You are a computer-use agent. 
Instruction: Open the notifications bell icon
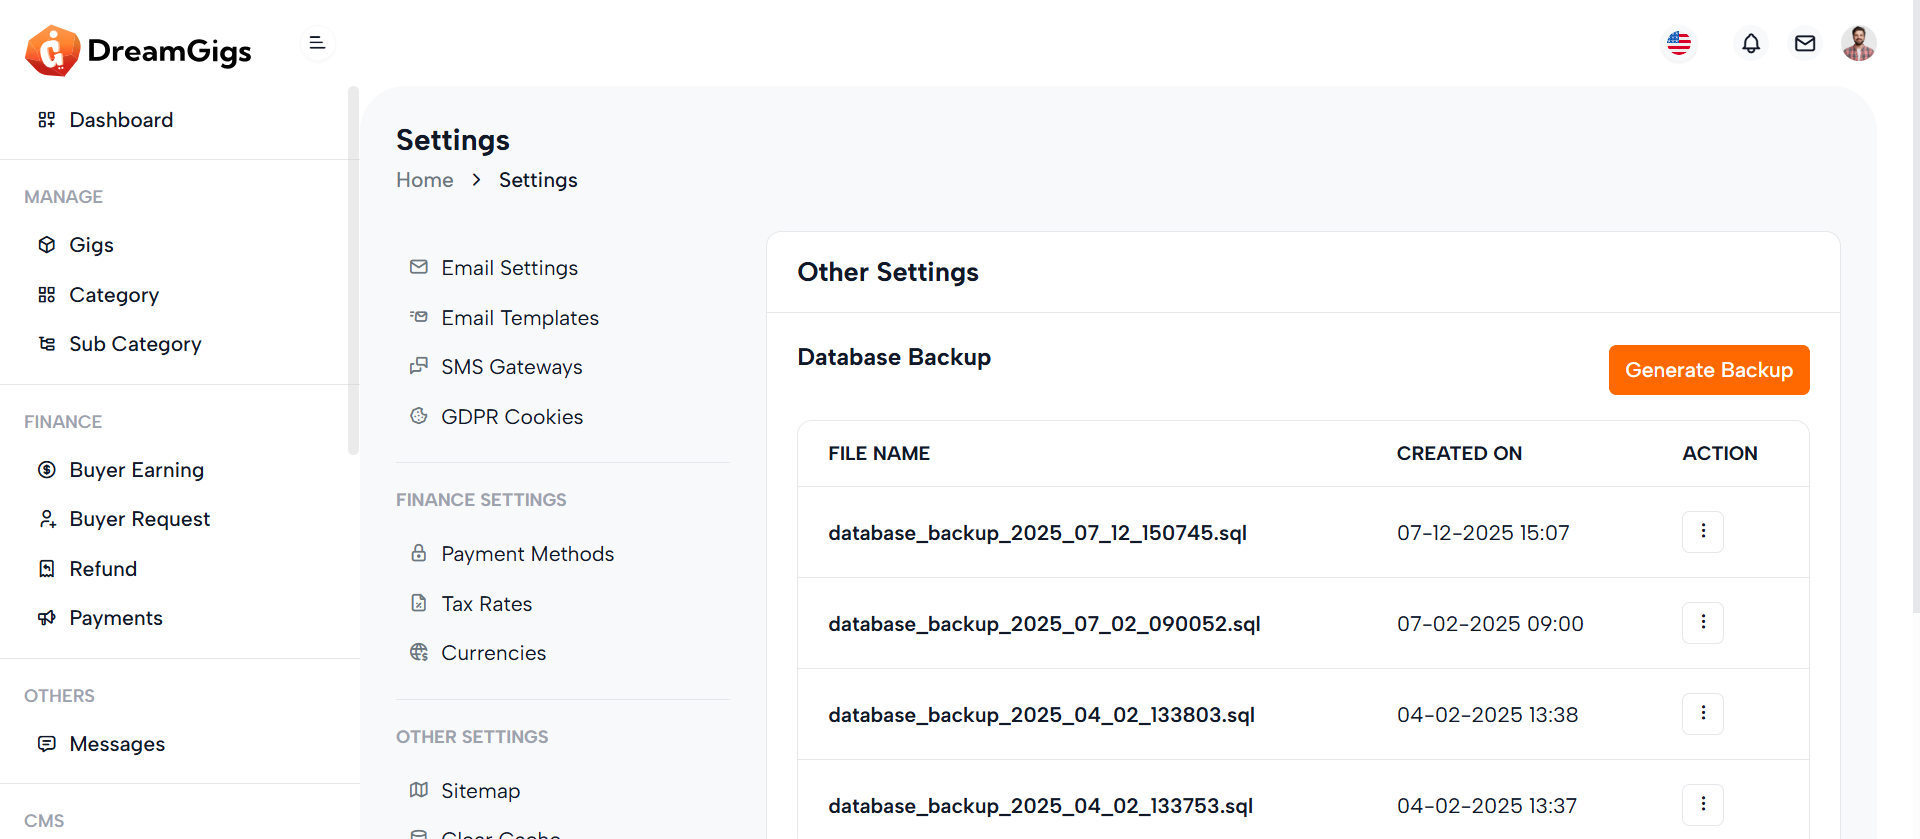pyautogui.click(x=1750, y=44)
